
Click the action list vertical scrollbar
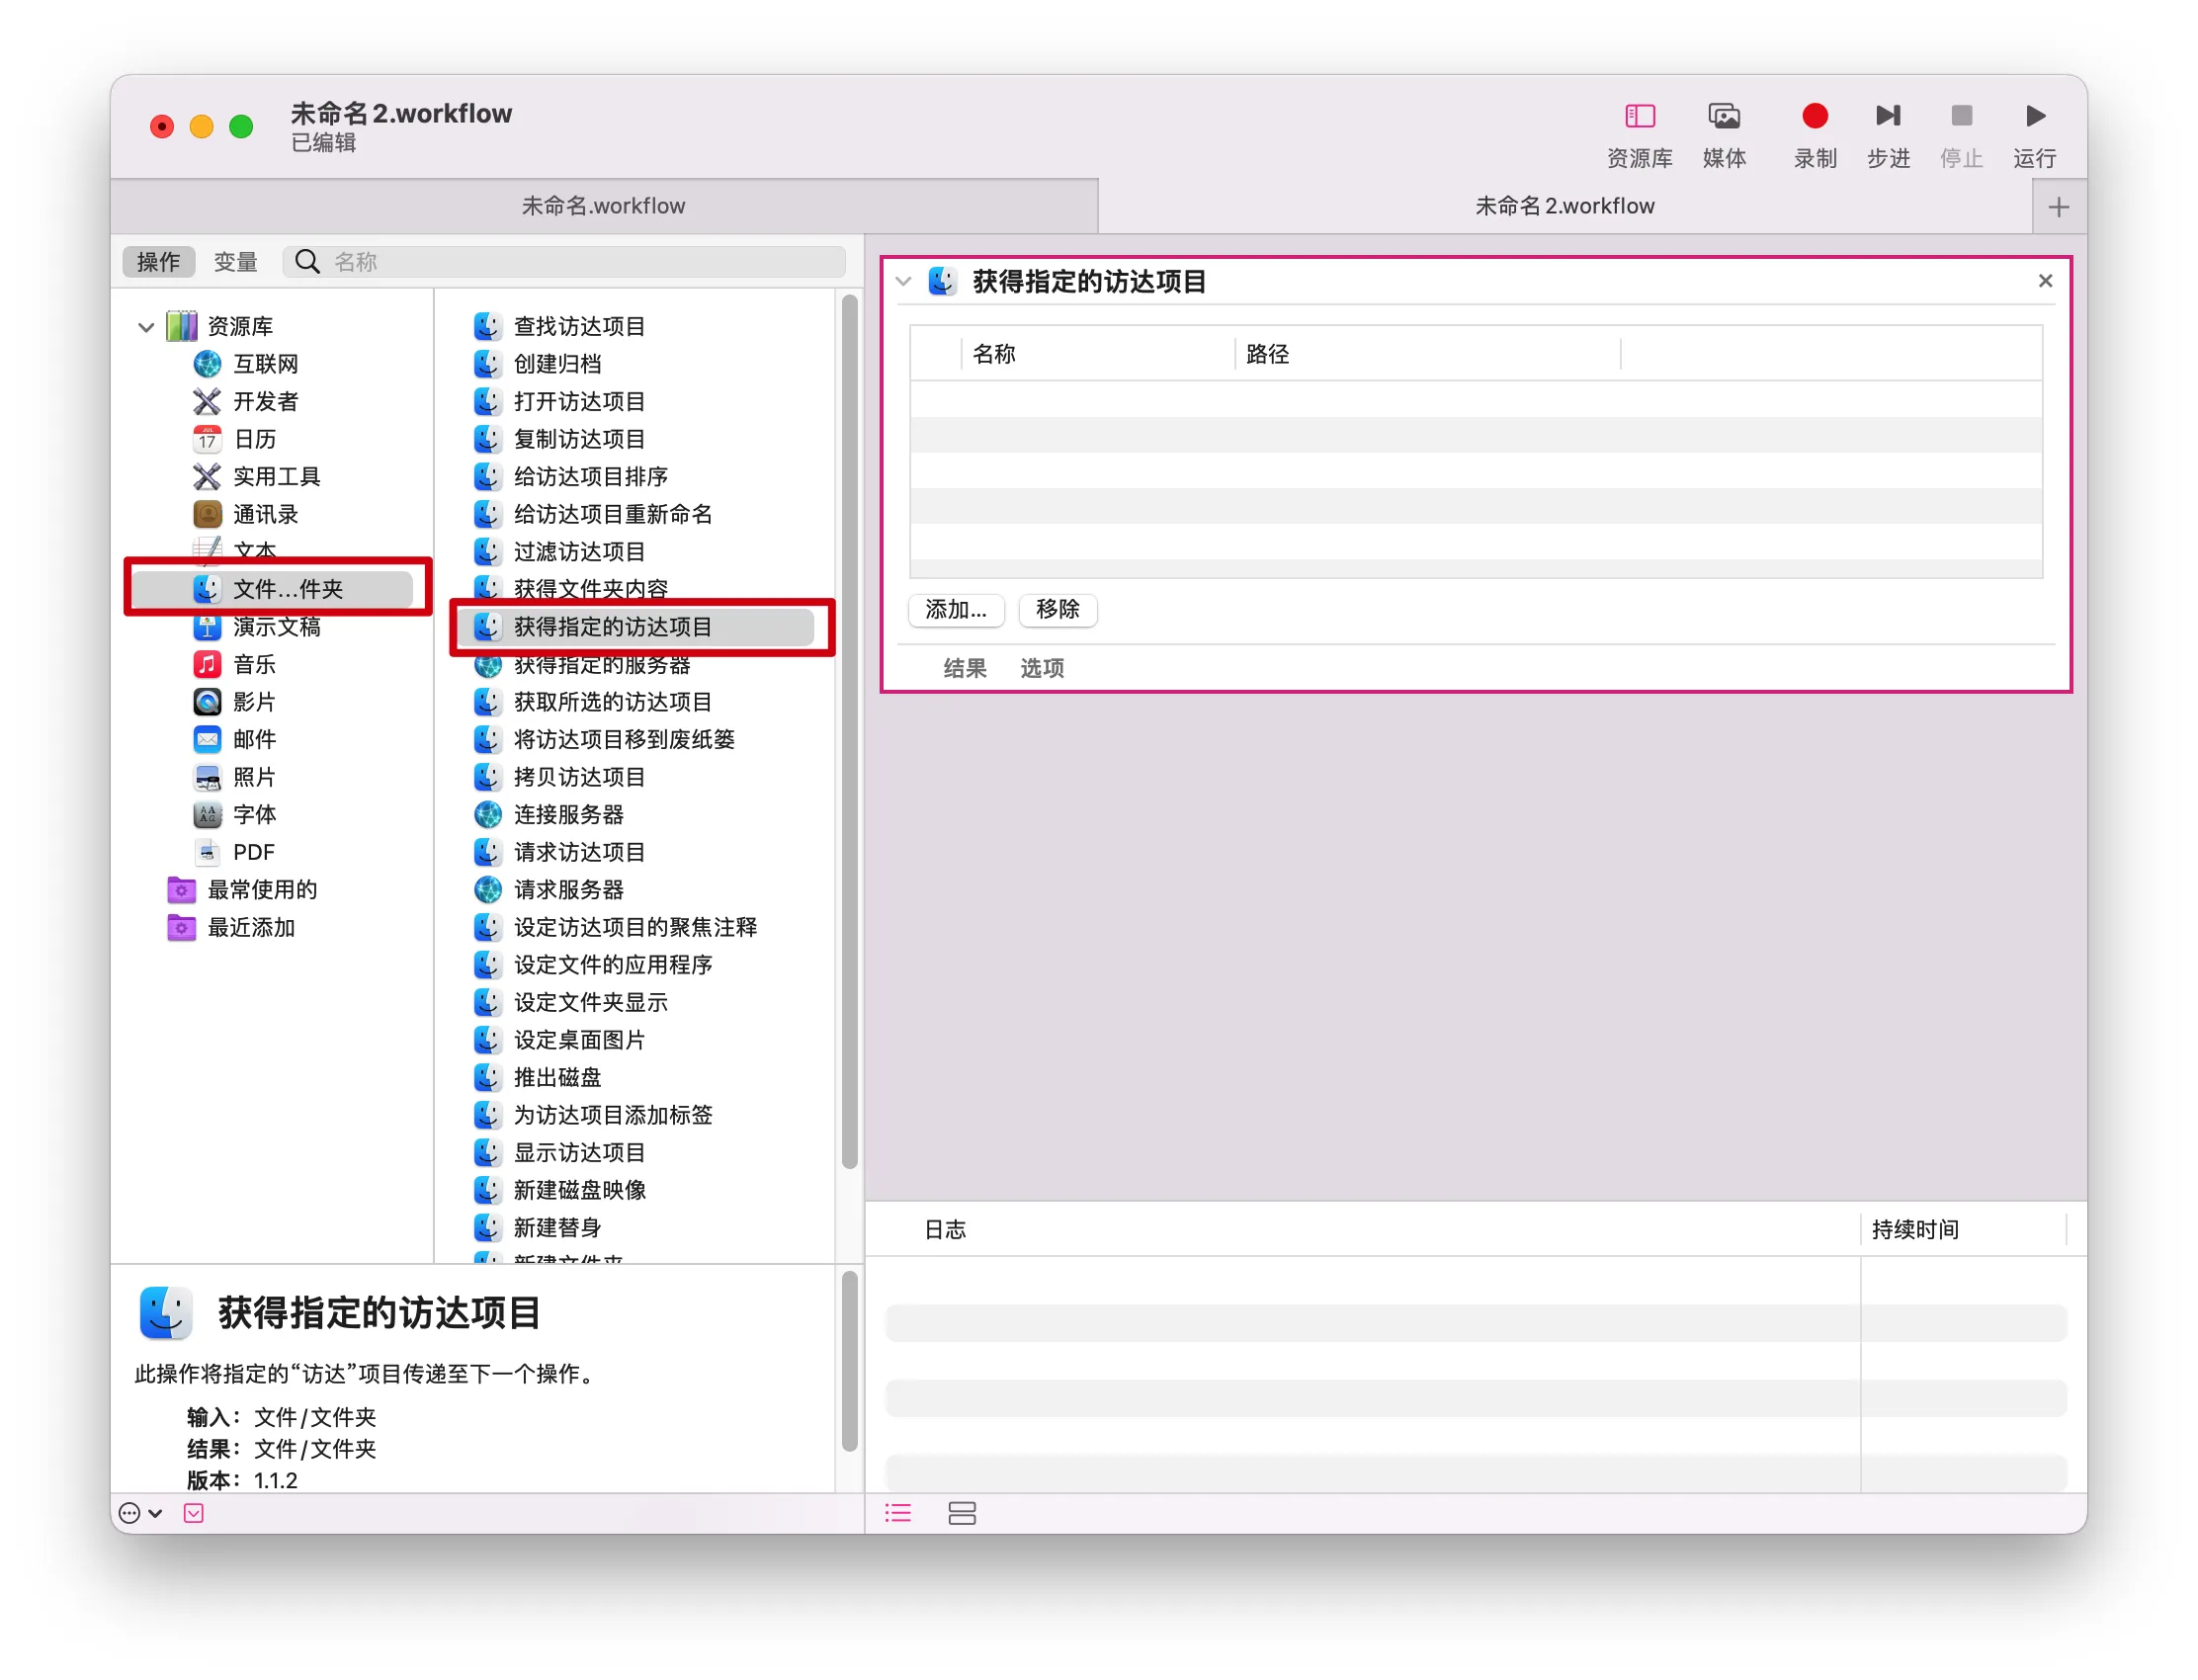(x=849, y=730)
